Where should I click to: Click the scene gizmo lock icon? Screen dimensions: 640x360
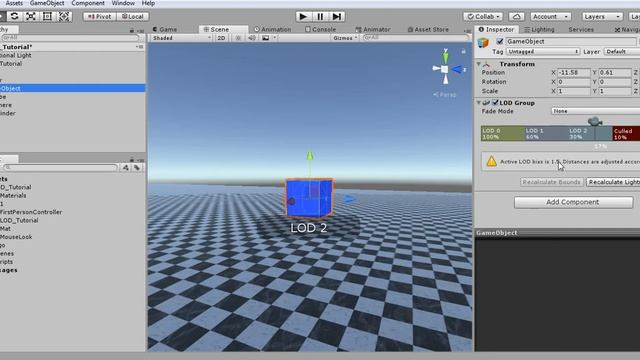coord(463,51)
